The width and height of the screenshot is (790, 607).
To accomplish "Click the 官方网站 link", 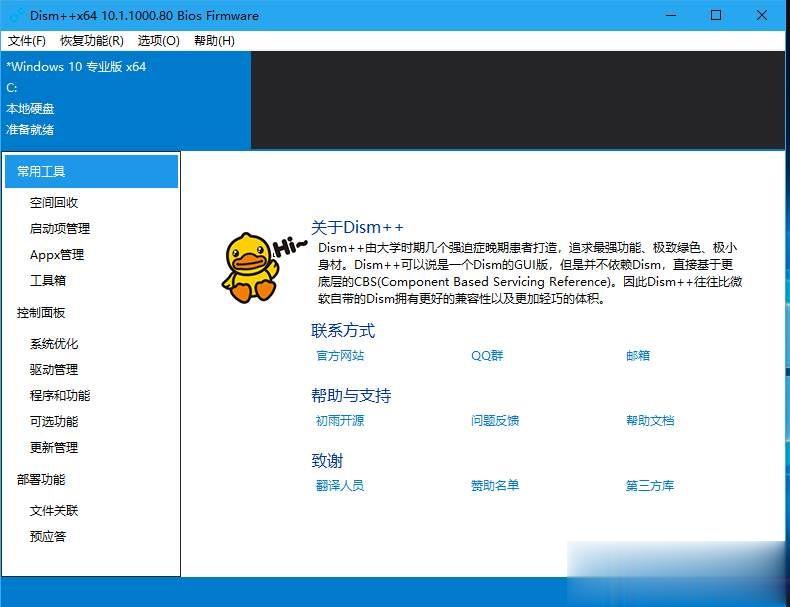I will point(340,356).
